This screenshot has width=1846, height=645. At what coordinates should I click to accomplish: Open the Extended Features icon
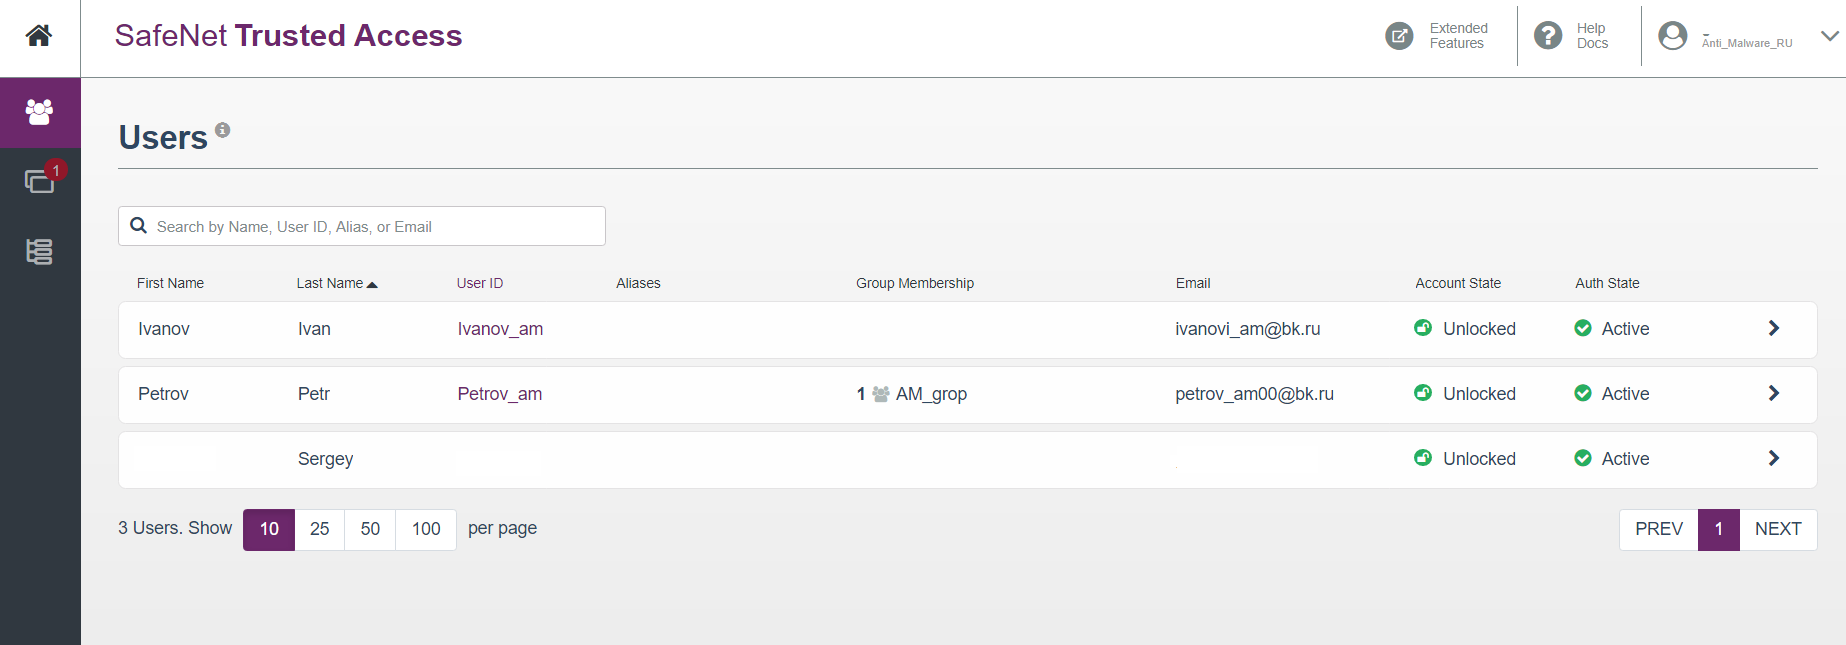pos(1399,36)
